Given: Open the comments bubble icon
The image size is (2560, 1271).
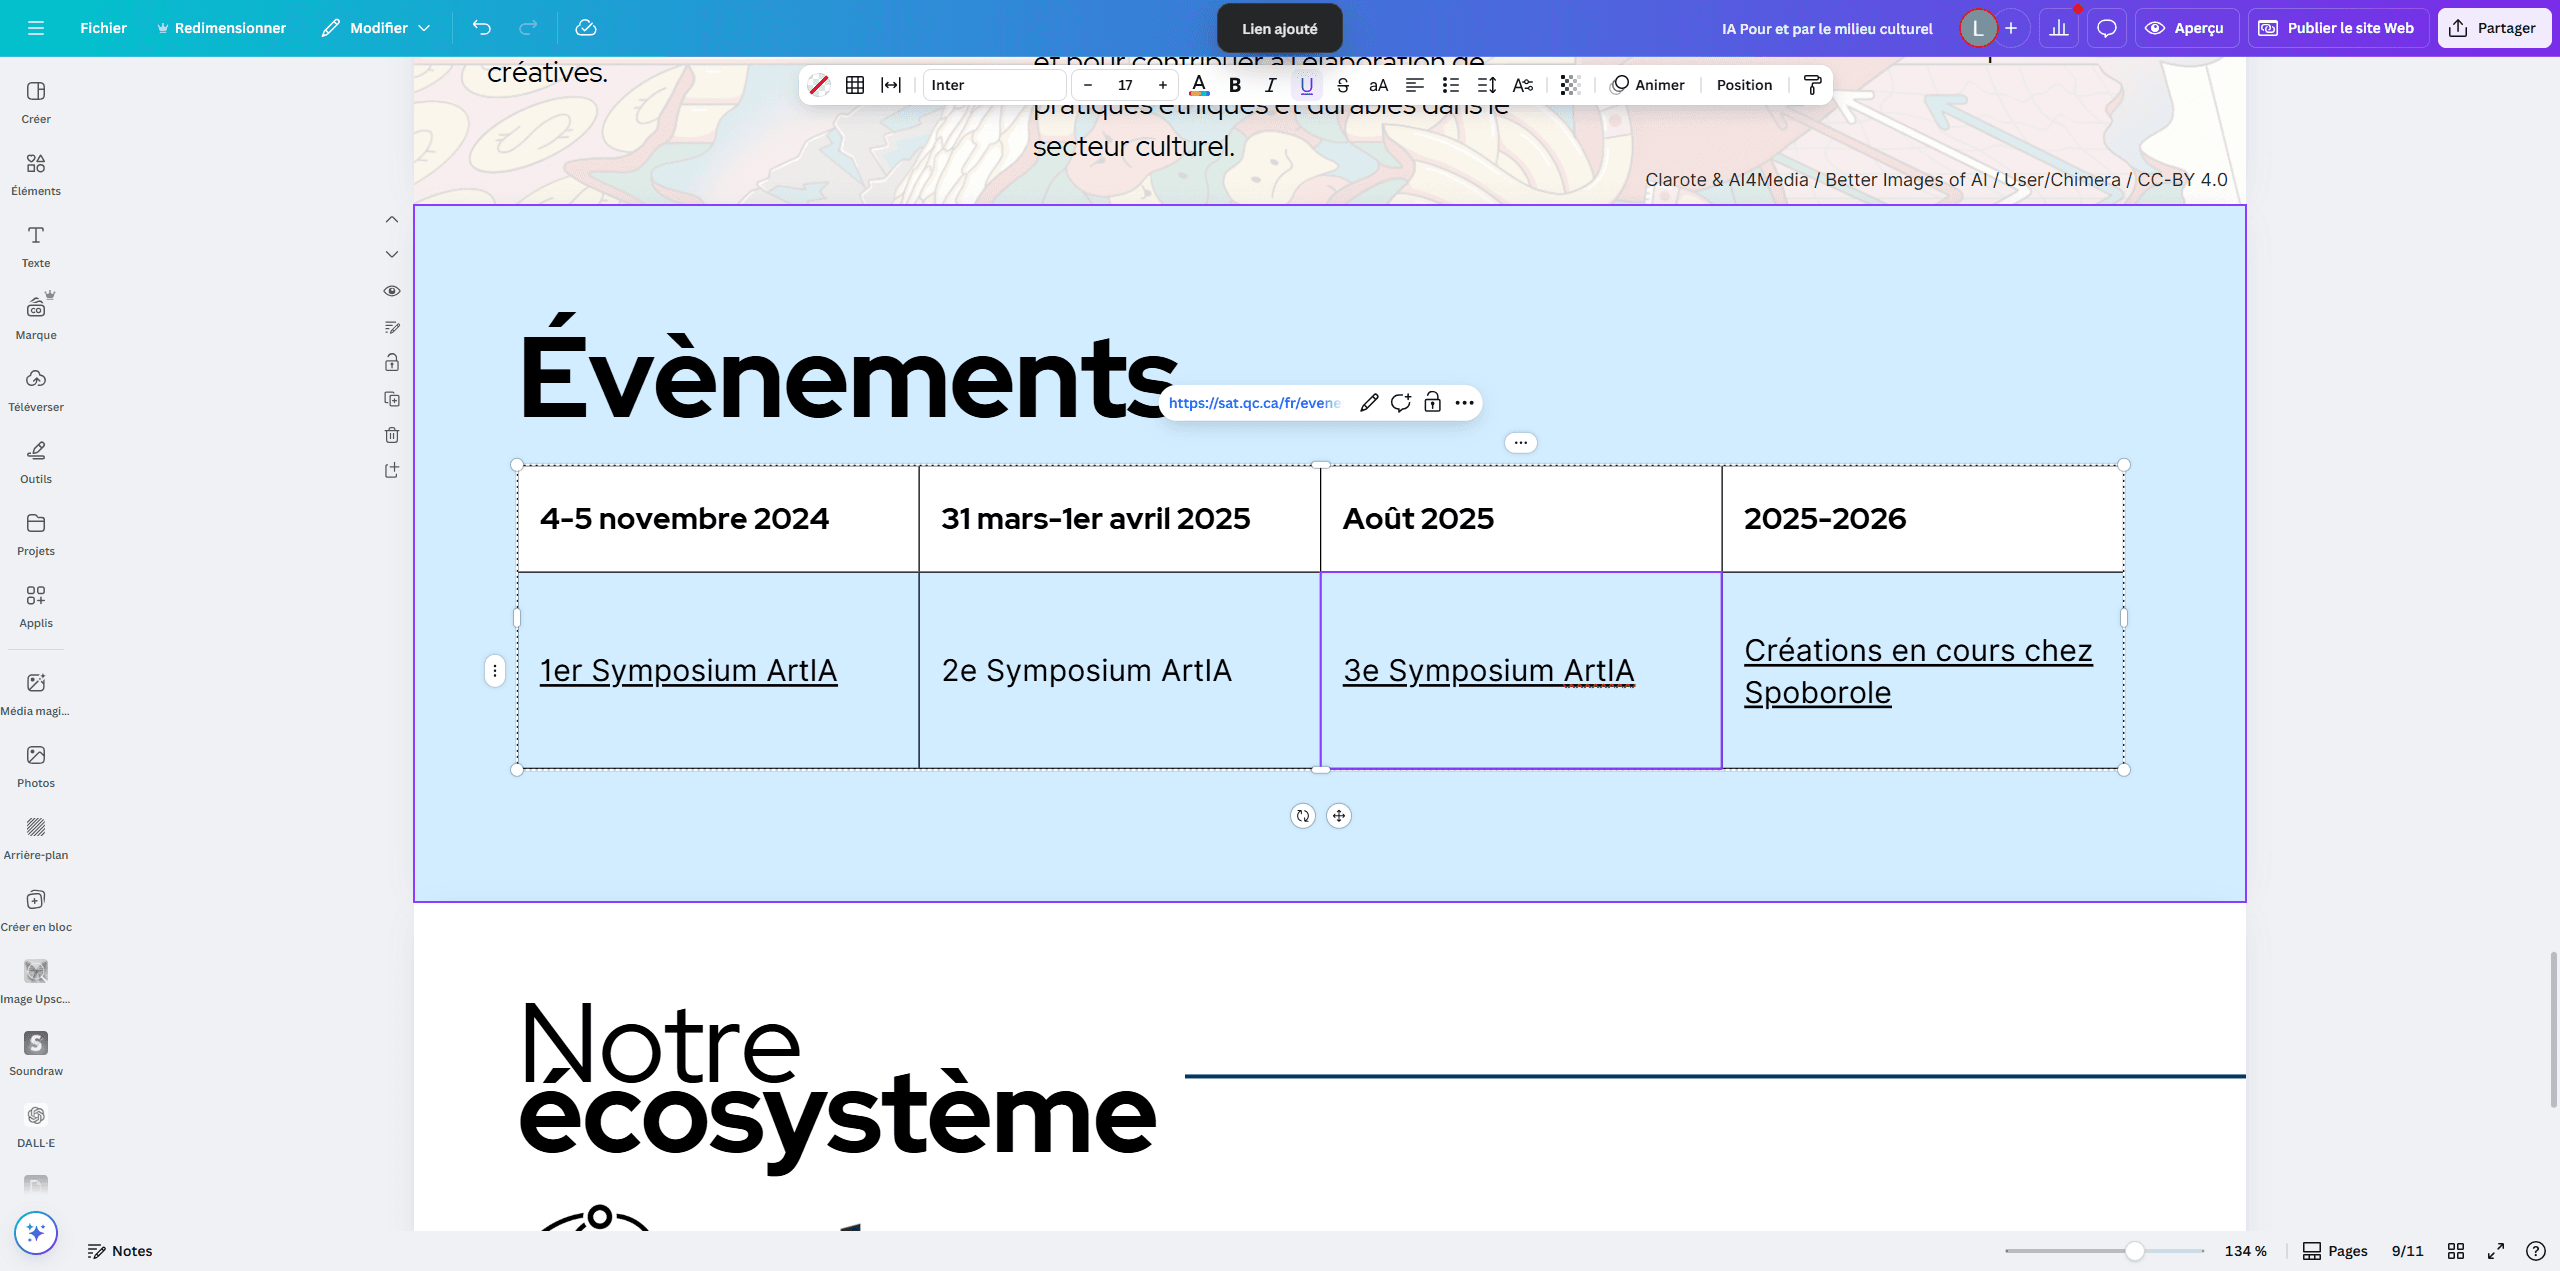Looking at the screenshot, I should (x=2107, y=28).
